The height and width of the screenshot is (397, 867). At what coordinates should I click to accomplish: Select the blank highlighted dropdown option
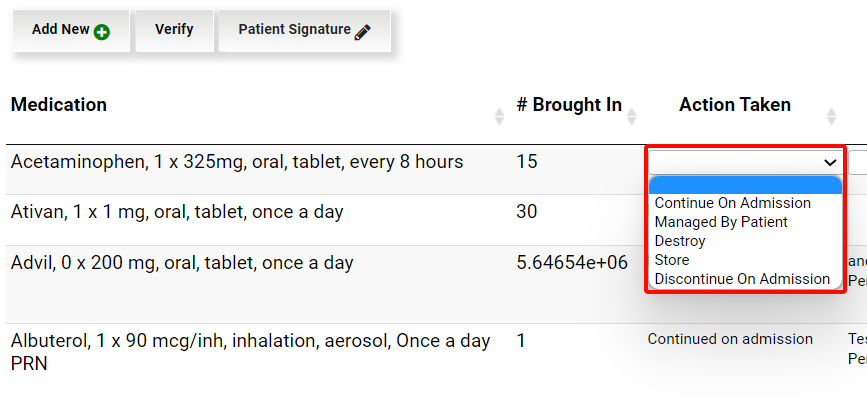[745, 185]
